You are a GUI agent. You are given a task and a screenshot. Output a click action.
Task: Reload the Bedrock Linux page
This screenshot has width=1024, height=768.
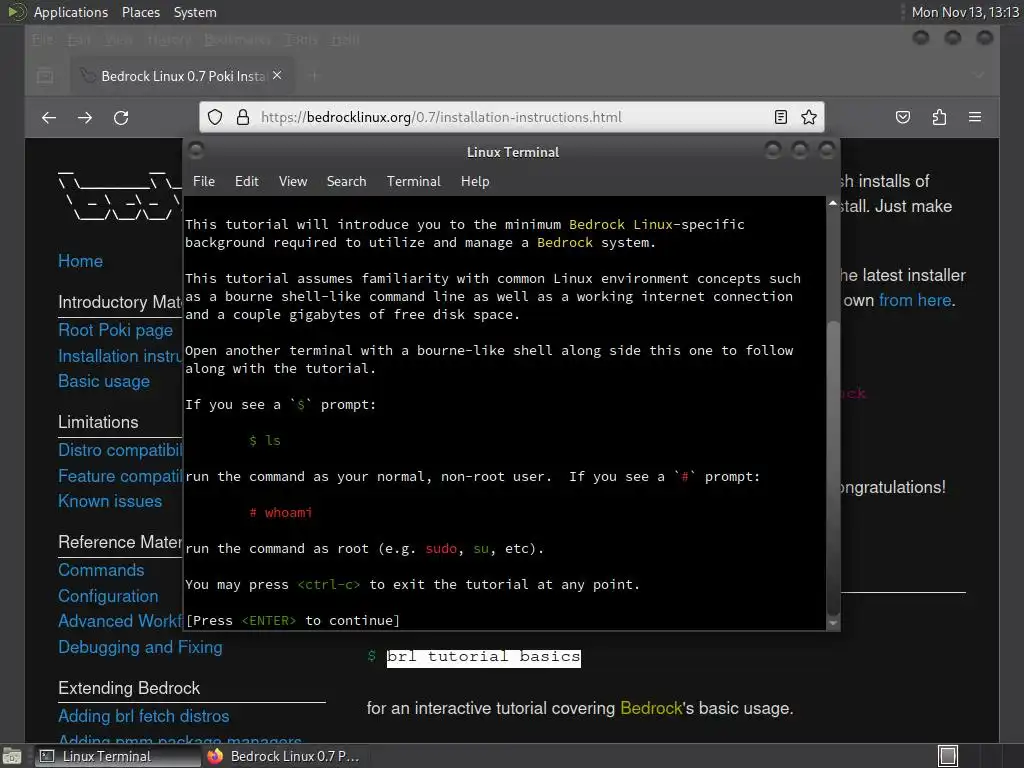(121, 118)
